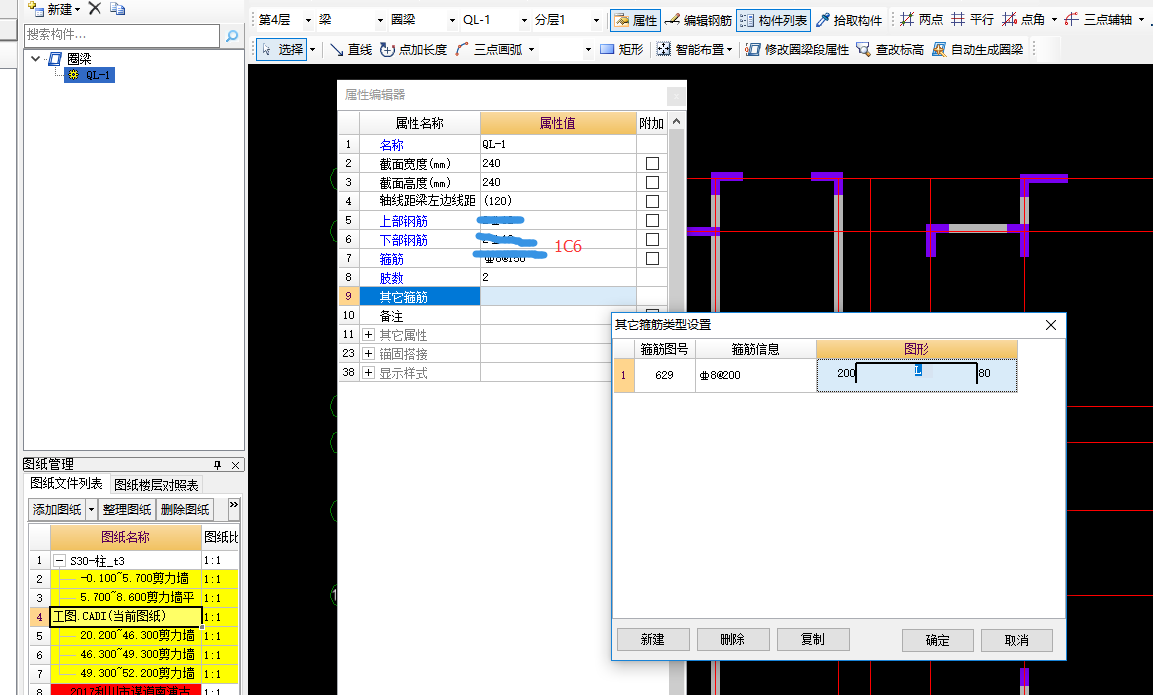Activate the 选择 selection tool
1153x695 pixels.
tap(282, 49)
